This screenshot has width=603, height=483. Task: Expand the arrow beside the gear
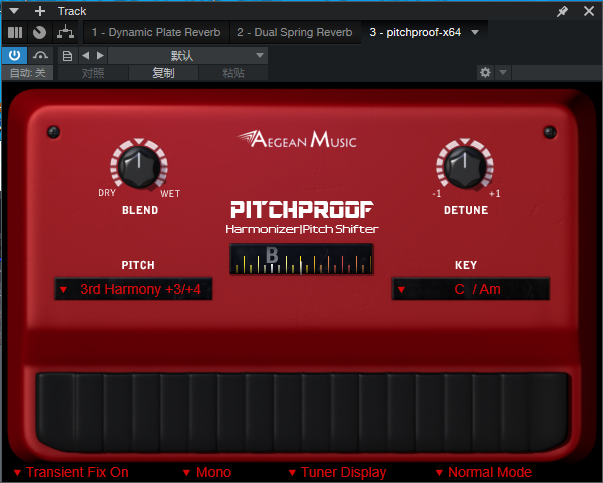pyautogui.click(x=503, y=72)
